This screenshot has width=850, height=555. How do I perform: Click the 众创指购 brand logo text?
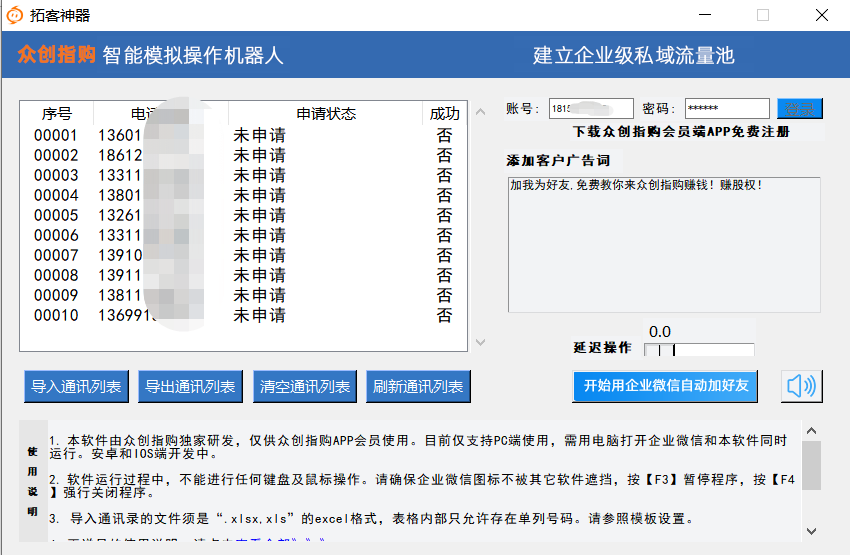click(x=56, y=55)
